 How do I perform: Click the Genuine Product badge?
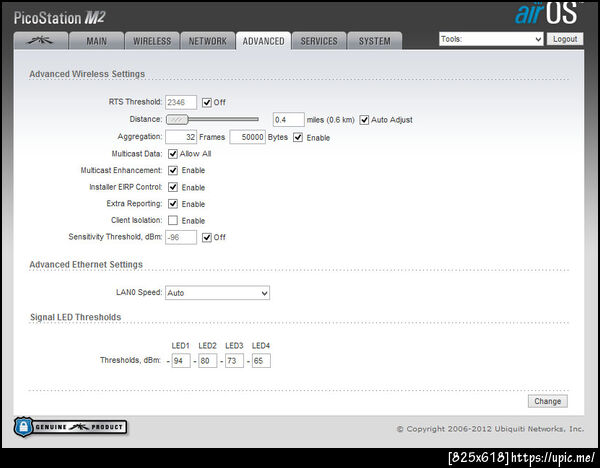pos(70,427)
